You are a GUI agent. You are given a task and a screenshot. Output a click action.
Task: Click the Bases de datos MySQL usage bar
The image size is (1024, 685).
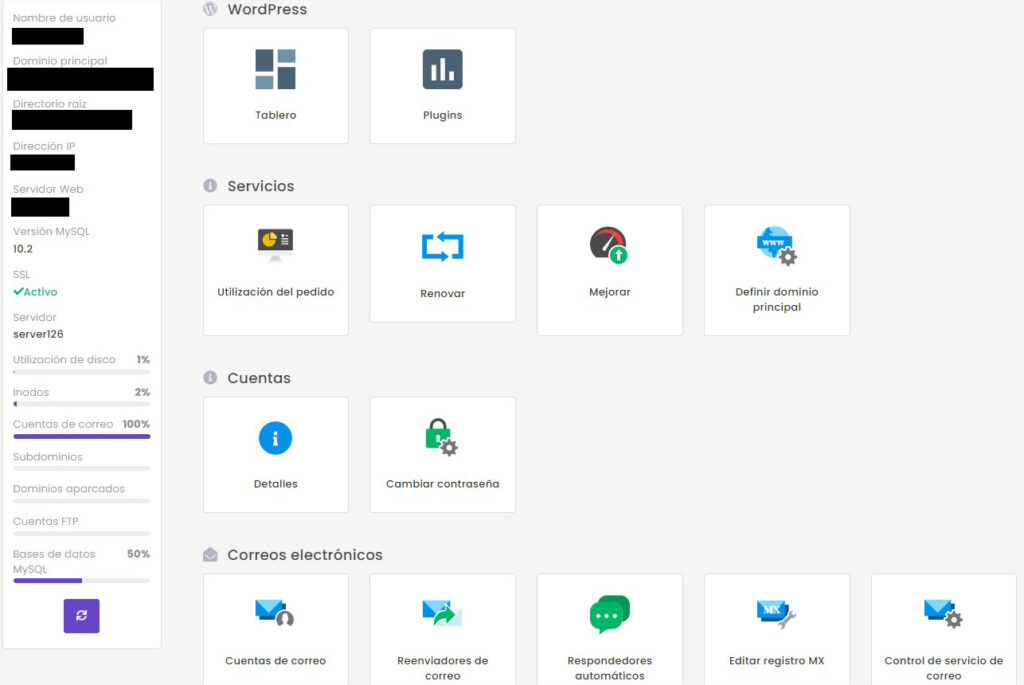click(81, 580)
